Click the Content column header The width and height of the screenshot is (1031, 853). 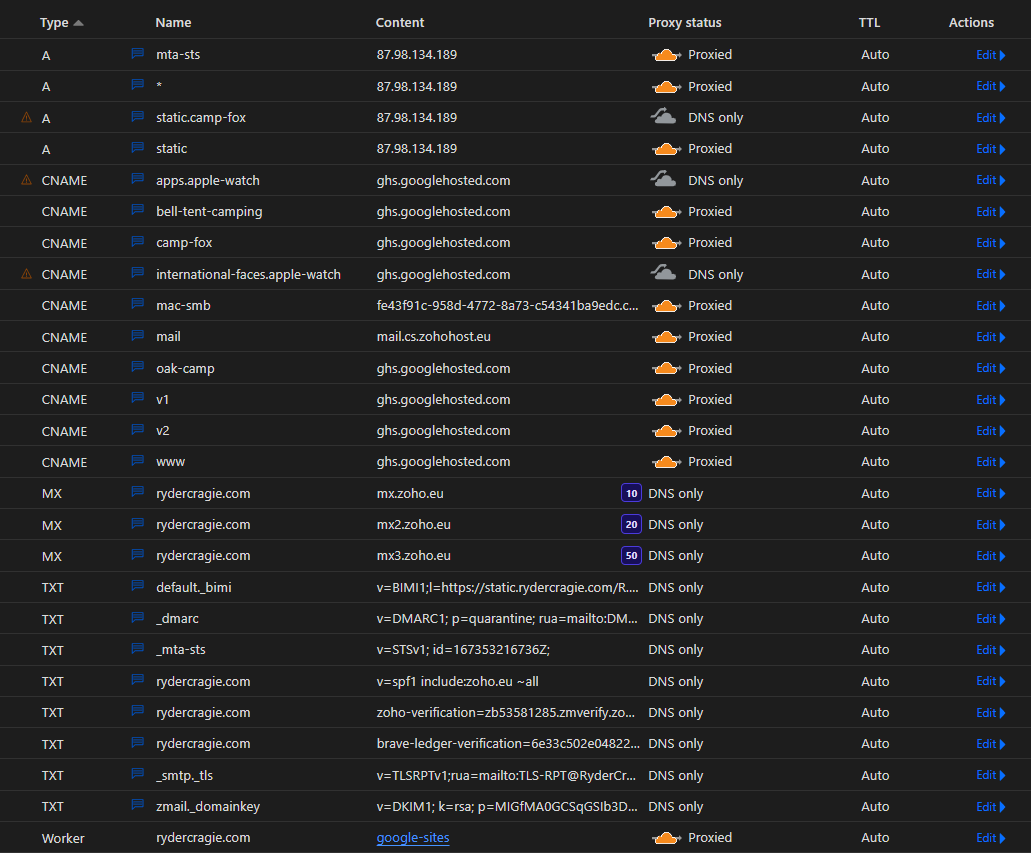point(400,22)
